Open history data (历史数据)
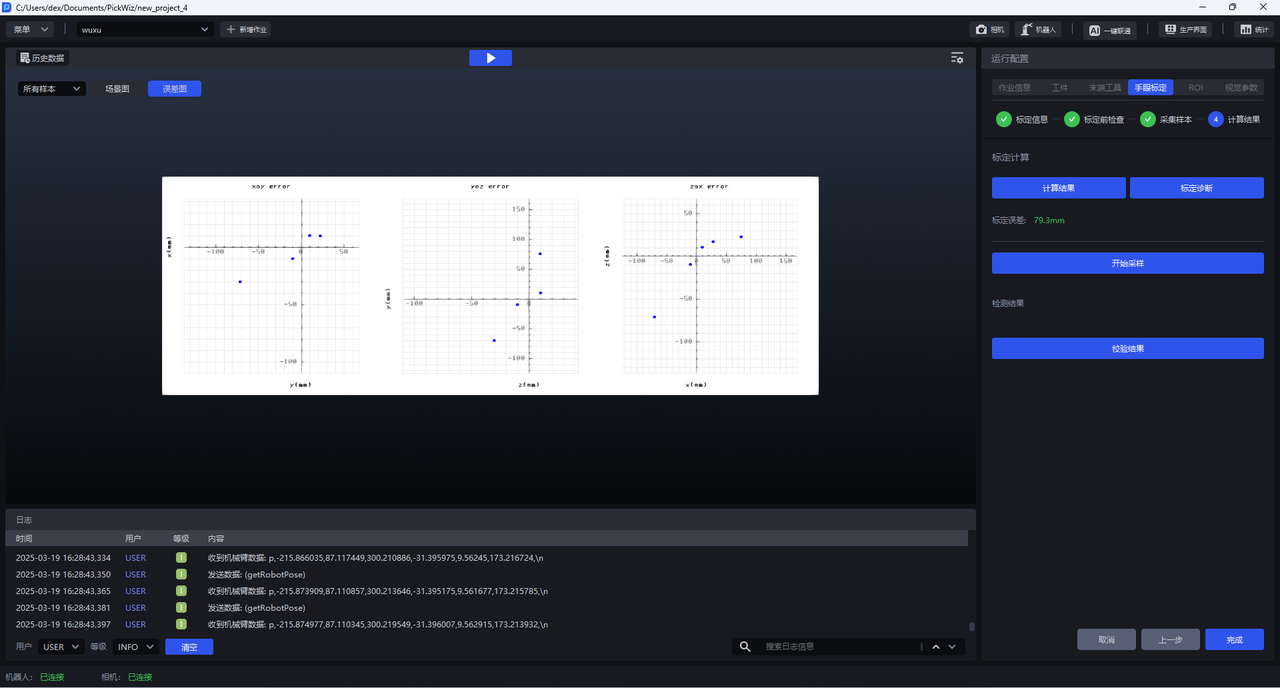Screen dimensions: 1280x688 pos(42,58)
